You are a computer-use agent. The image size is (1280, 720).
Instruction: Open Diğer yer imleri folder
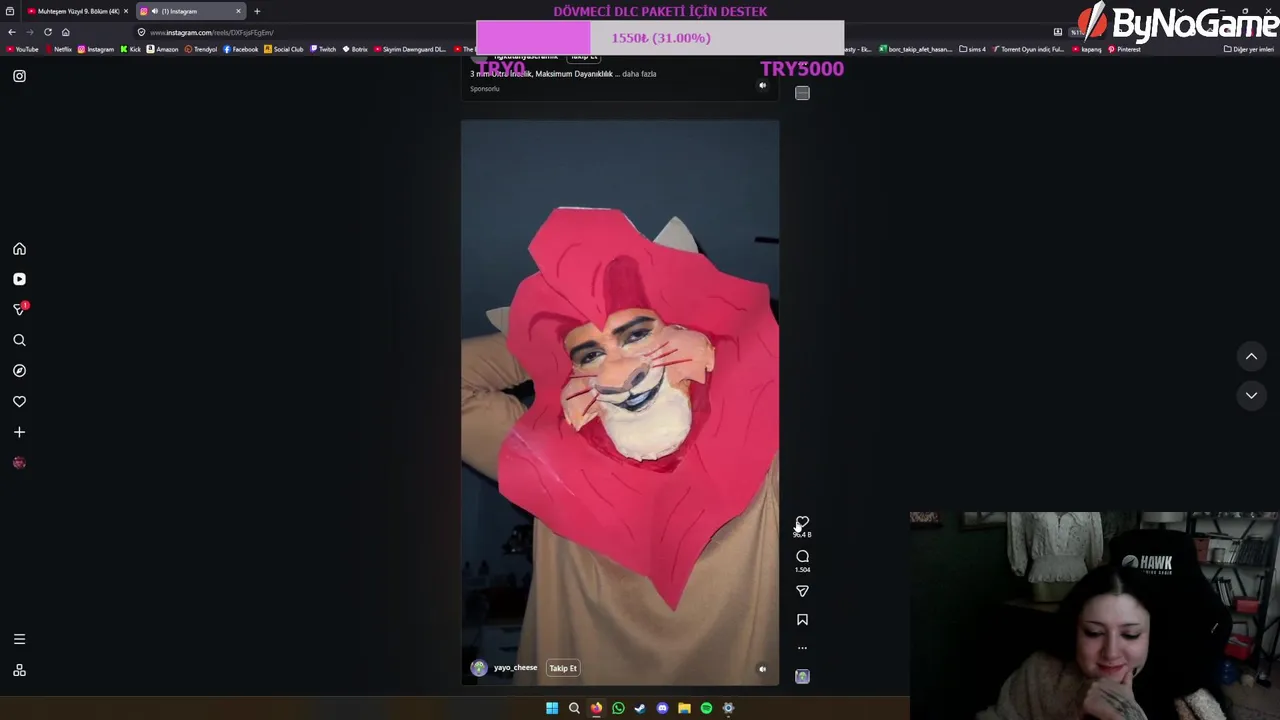point(1249,49)
